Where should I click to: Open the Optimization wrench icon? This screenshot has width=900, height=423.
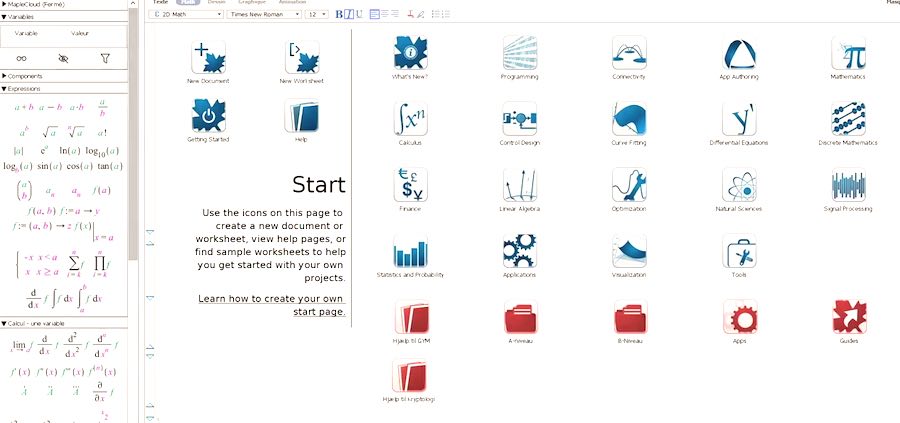point(629,185)
